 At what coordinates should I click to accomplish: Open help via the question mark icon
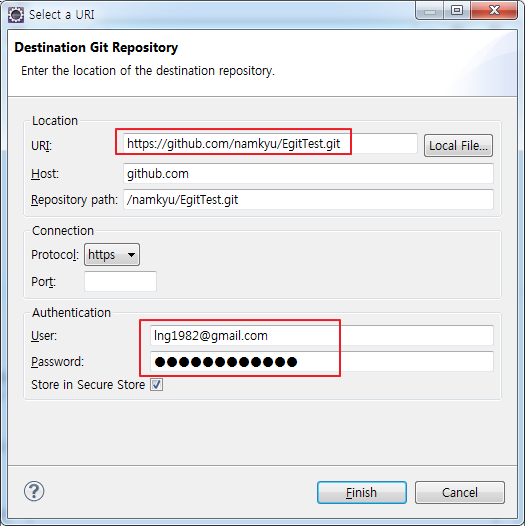pos(34,491)
